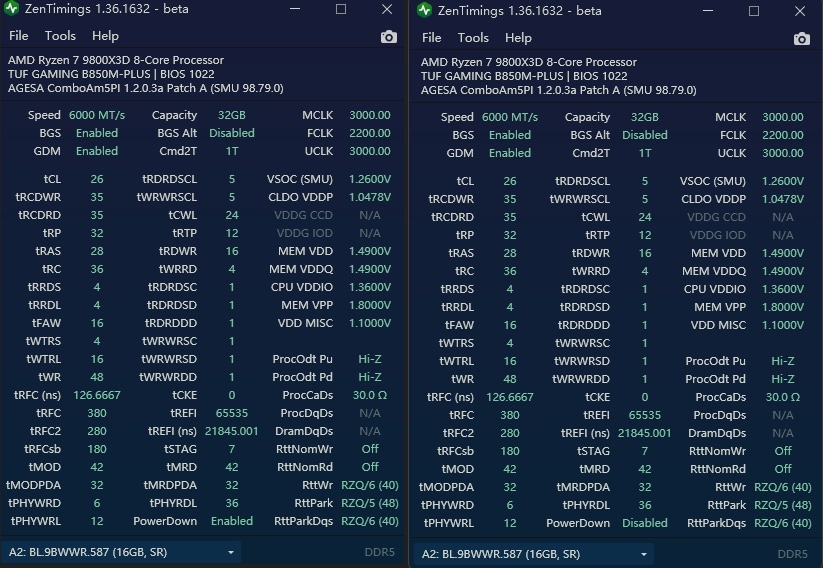This screenshot has width=823, height=568.
Task: Click ProcCaDs value 30.0 Ω in left window
Action: [370, 395]
